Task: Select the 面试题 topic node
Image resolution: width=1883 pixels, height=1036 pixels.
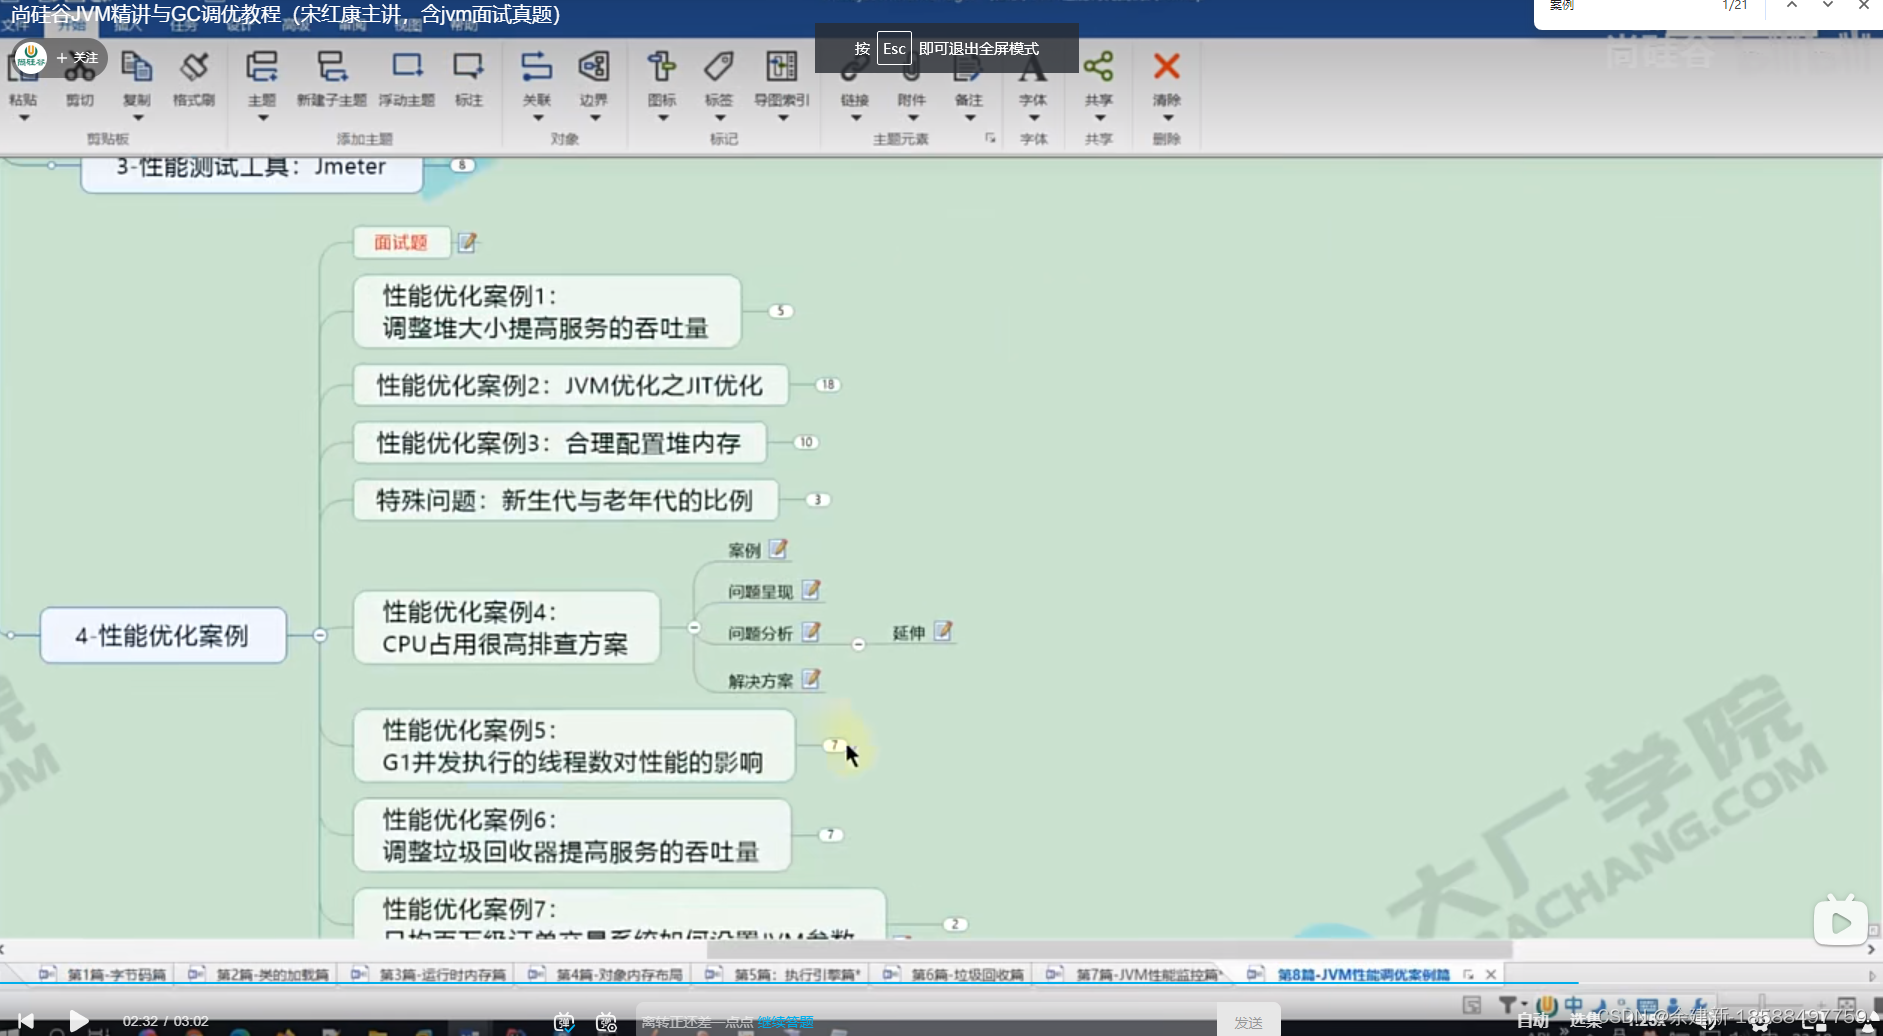Action: pyautogui.click(x=401, y=242)
